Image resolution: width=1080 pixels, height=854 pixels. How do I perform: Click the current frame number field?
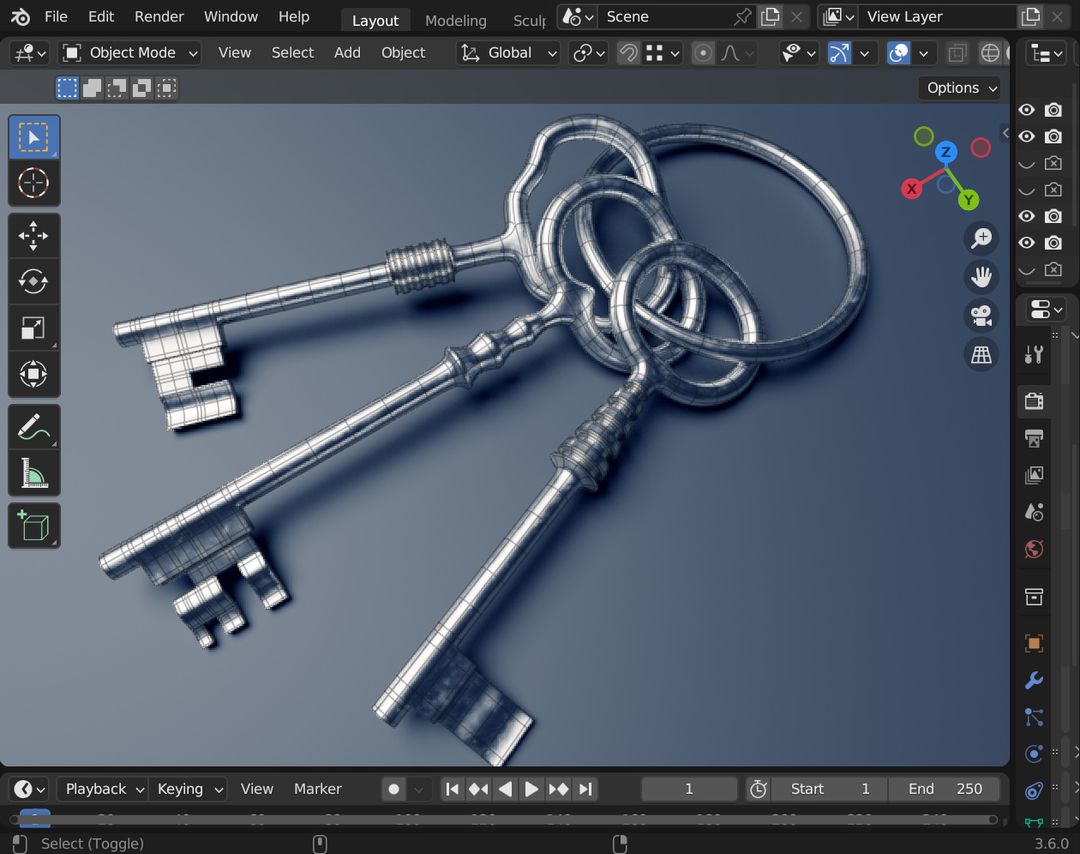[x=689, y=789]
